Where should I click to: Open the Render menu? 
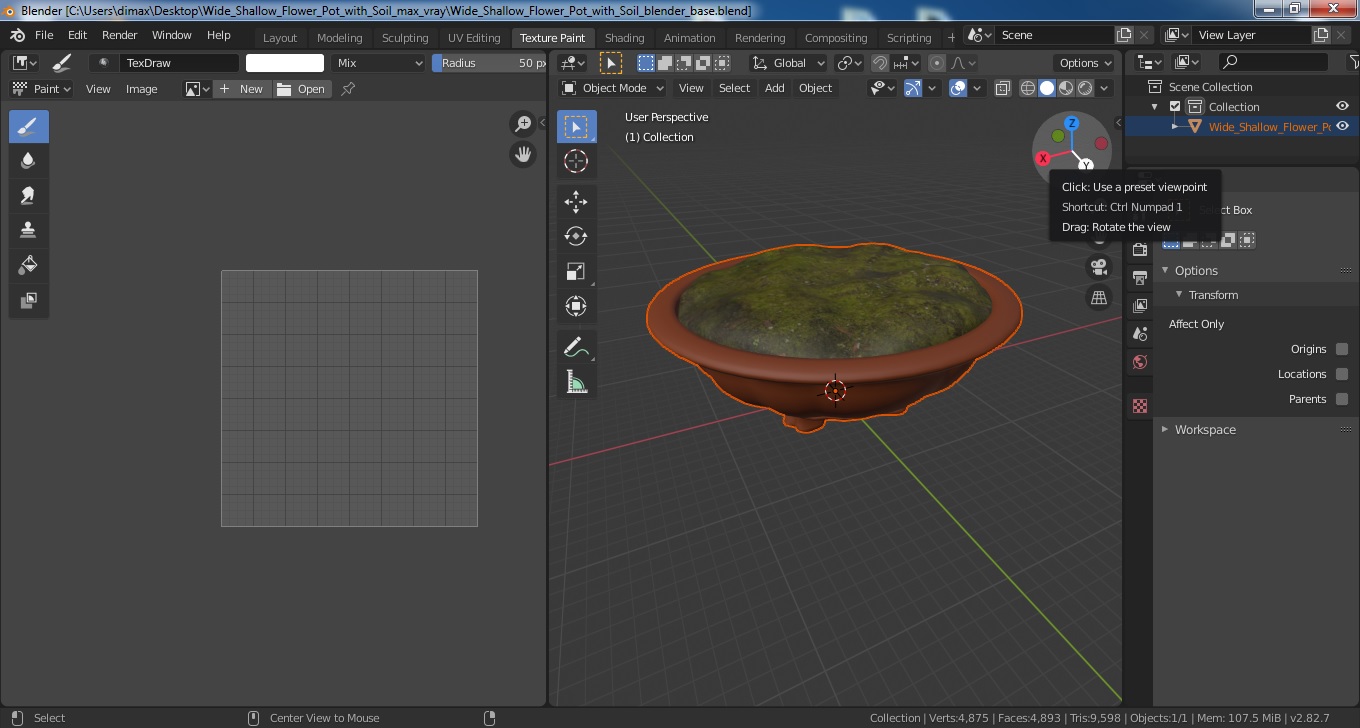tap(120, 35)
